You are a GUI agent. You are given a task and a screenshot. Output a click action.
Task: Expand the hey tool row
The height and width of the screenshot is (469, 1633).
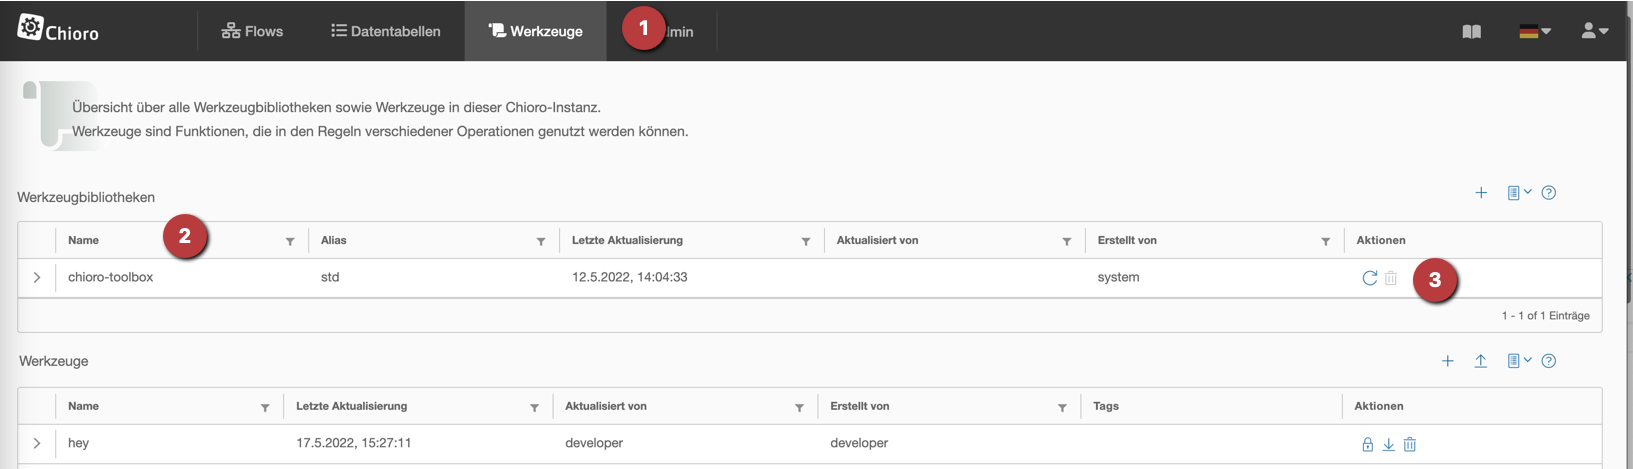coord(37,443)
